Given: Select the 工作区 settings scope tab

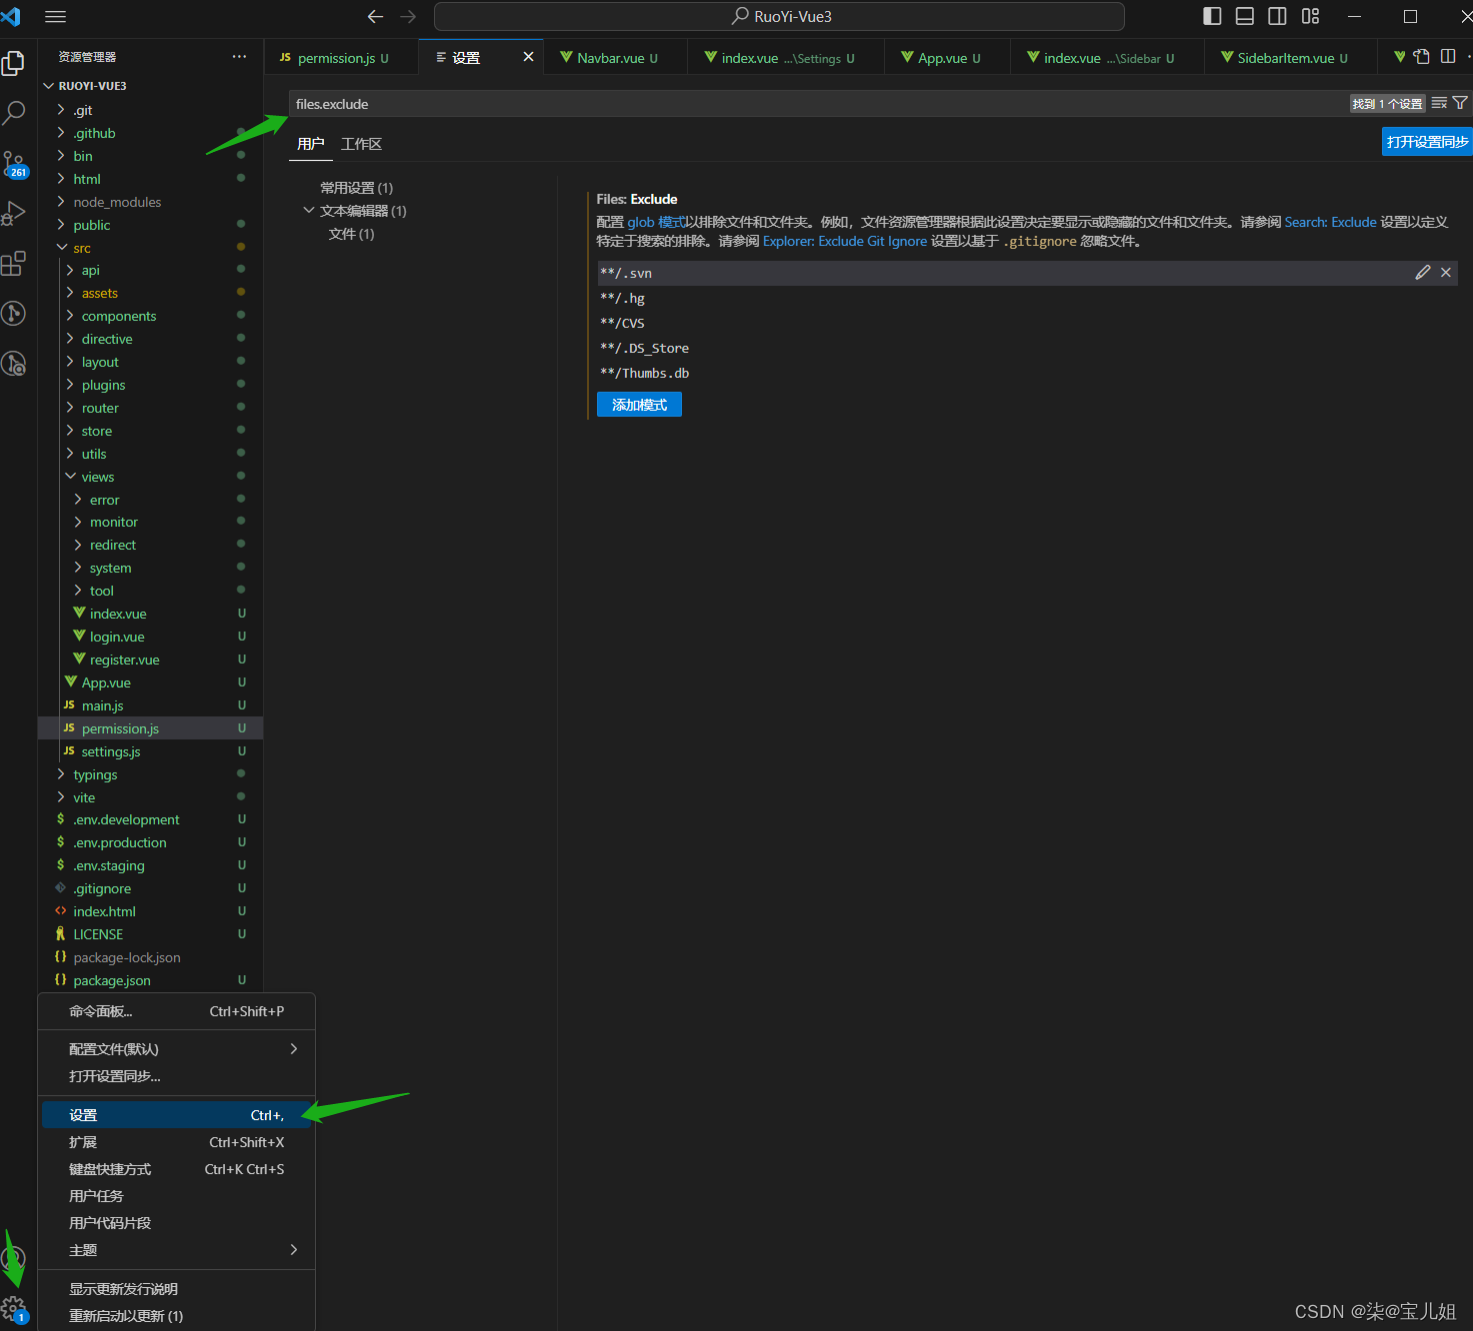Looking at the screenshot, I should (x=361, y=144).
